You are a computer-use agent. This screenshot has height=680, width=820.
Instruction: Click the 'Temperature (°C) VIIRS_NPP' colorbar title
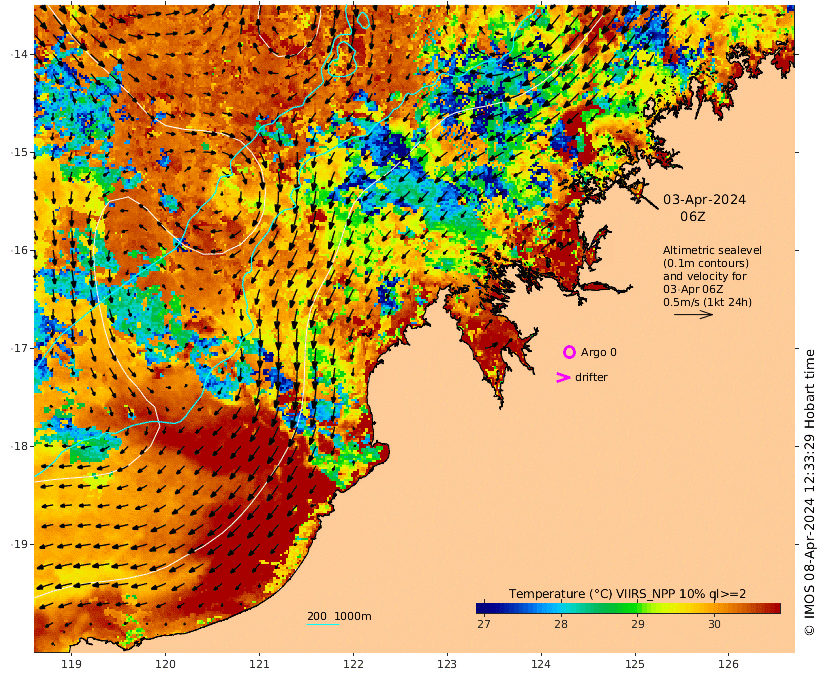(627, 594)
